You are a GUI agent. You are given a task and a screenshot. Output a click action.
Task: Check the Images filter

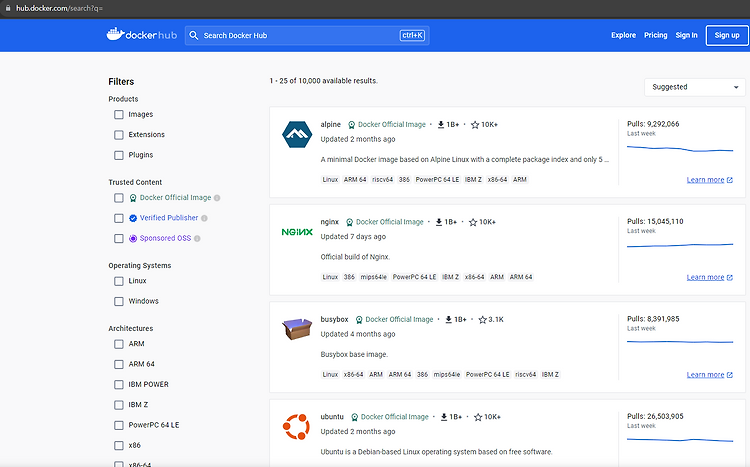tap(119, 115)
